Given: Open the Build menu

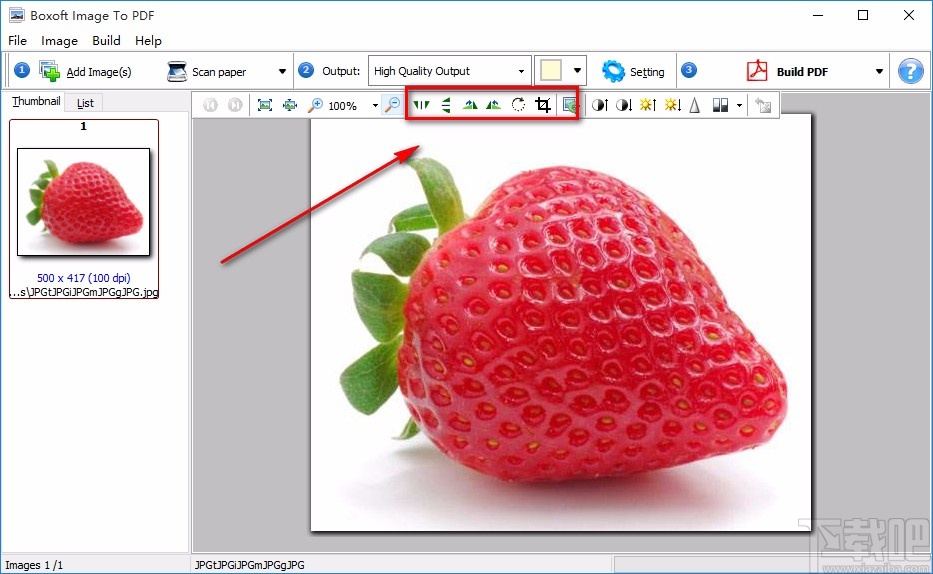Looking at the screenshot, I should pos(107,40).
